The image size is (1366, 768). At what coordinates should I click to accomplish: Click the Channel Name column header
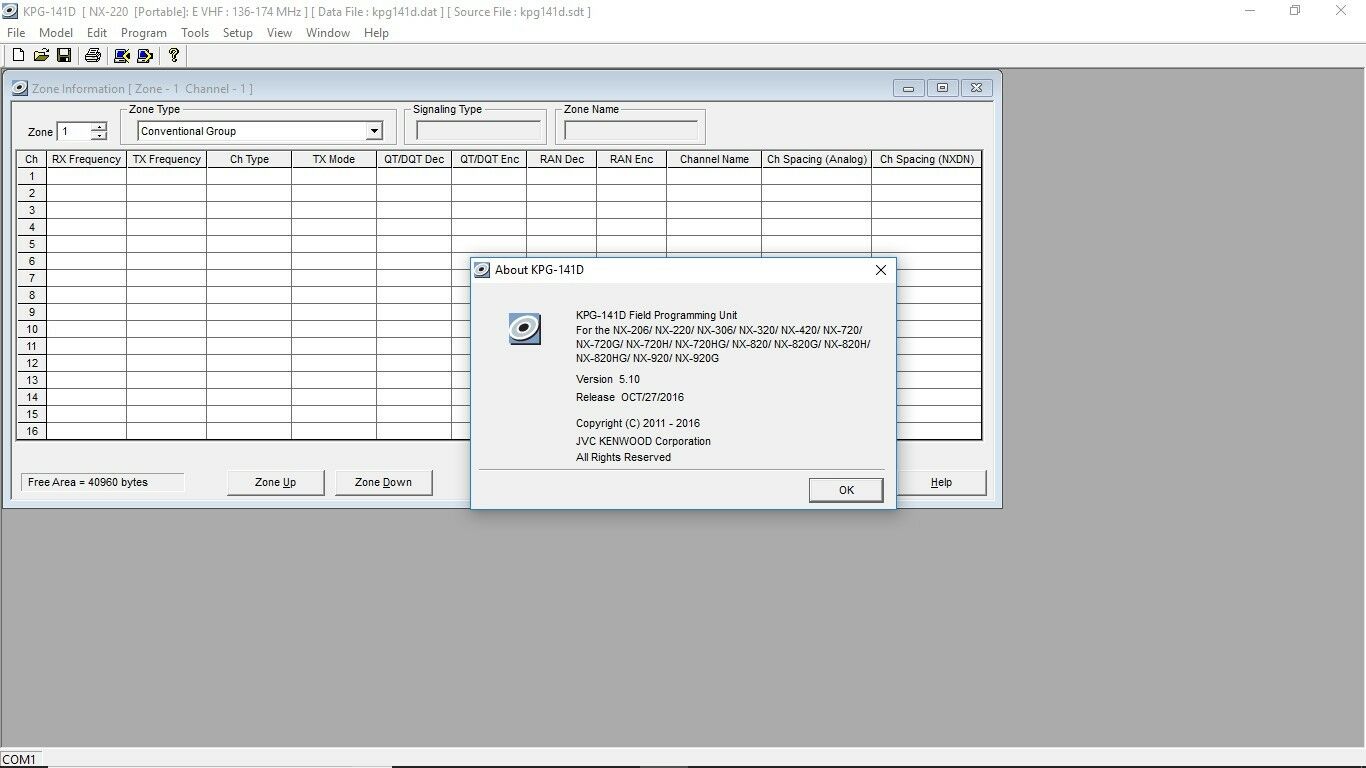[714, 159]
